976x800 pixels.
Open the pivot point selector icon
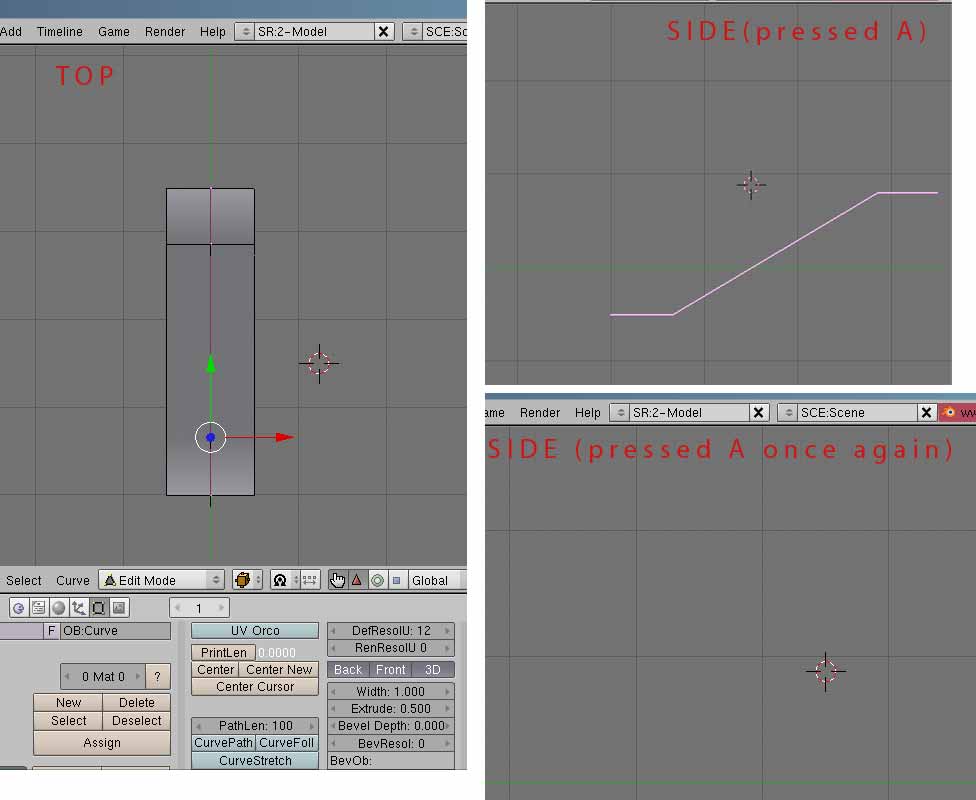pos(280,580)
